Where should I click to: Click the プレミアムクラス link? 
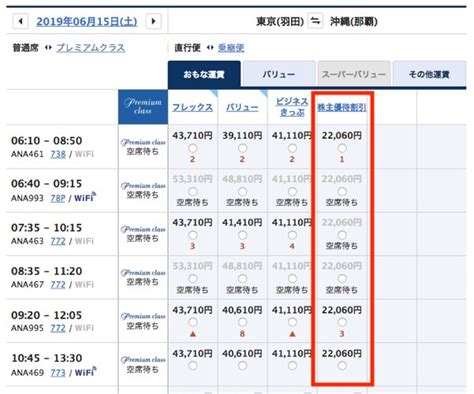coord(91,48)
